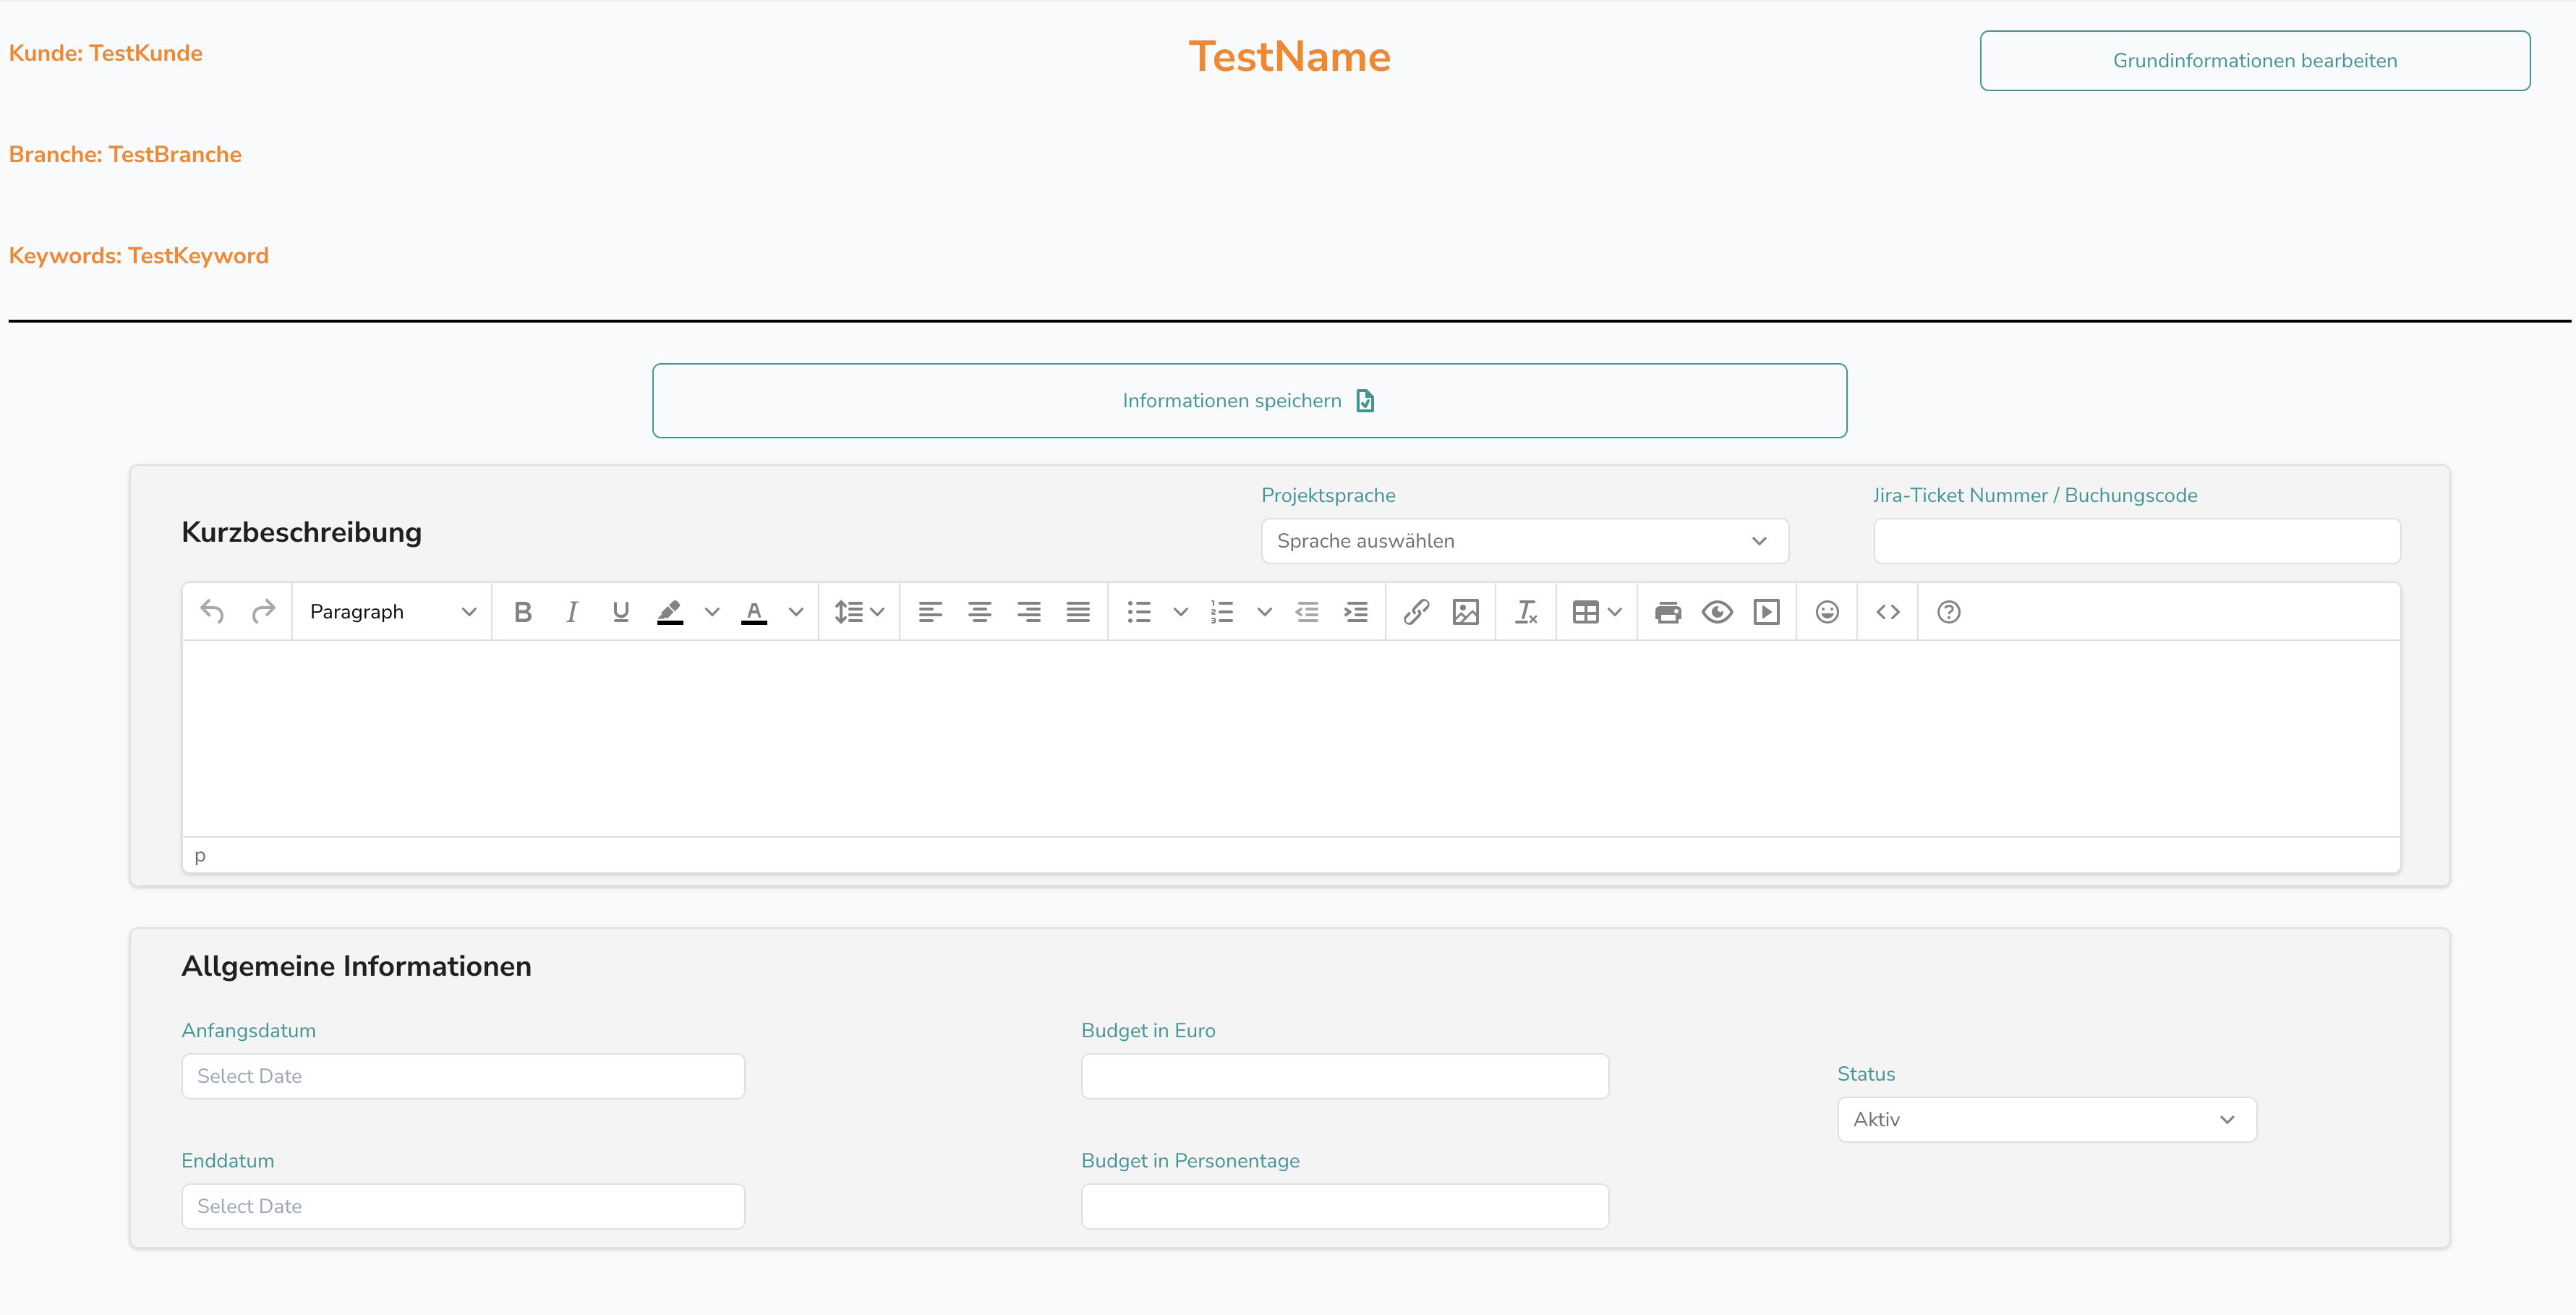Toggle Italic text formatting
Viewport: 2576px width, 1315px height.
point(570,610)
